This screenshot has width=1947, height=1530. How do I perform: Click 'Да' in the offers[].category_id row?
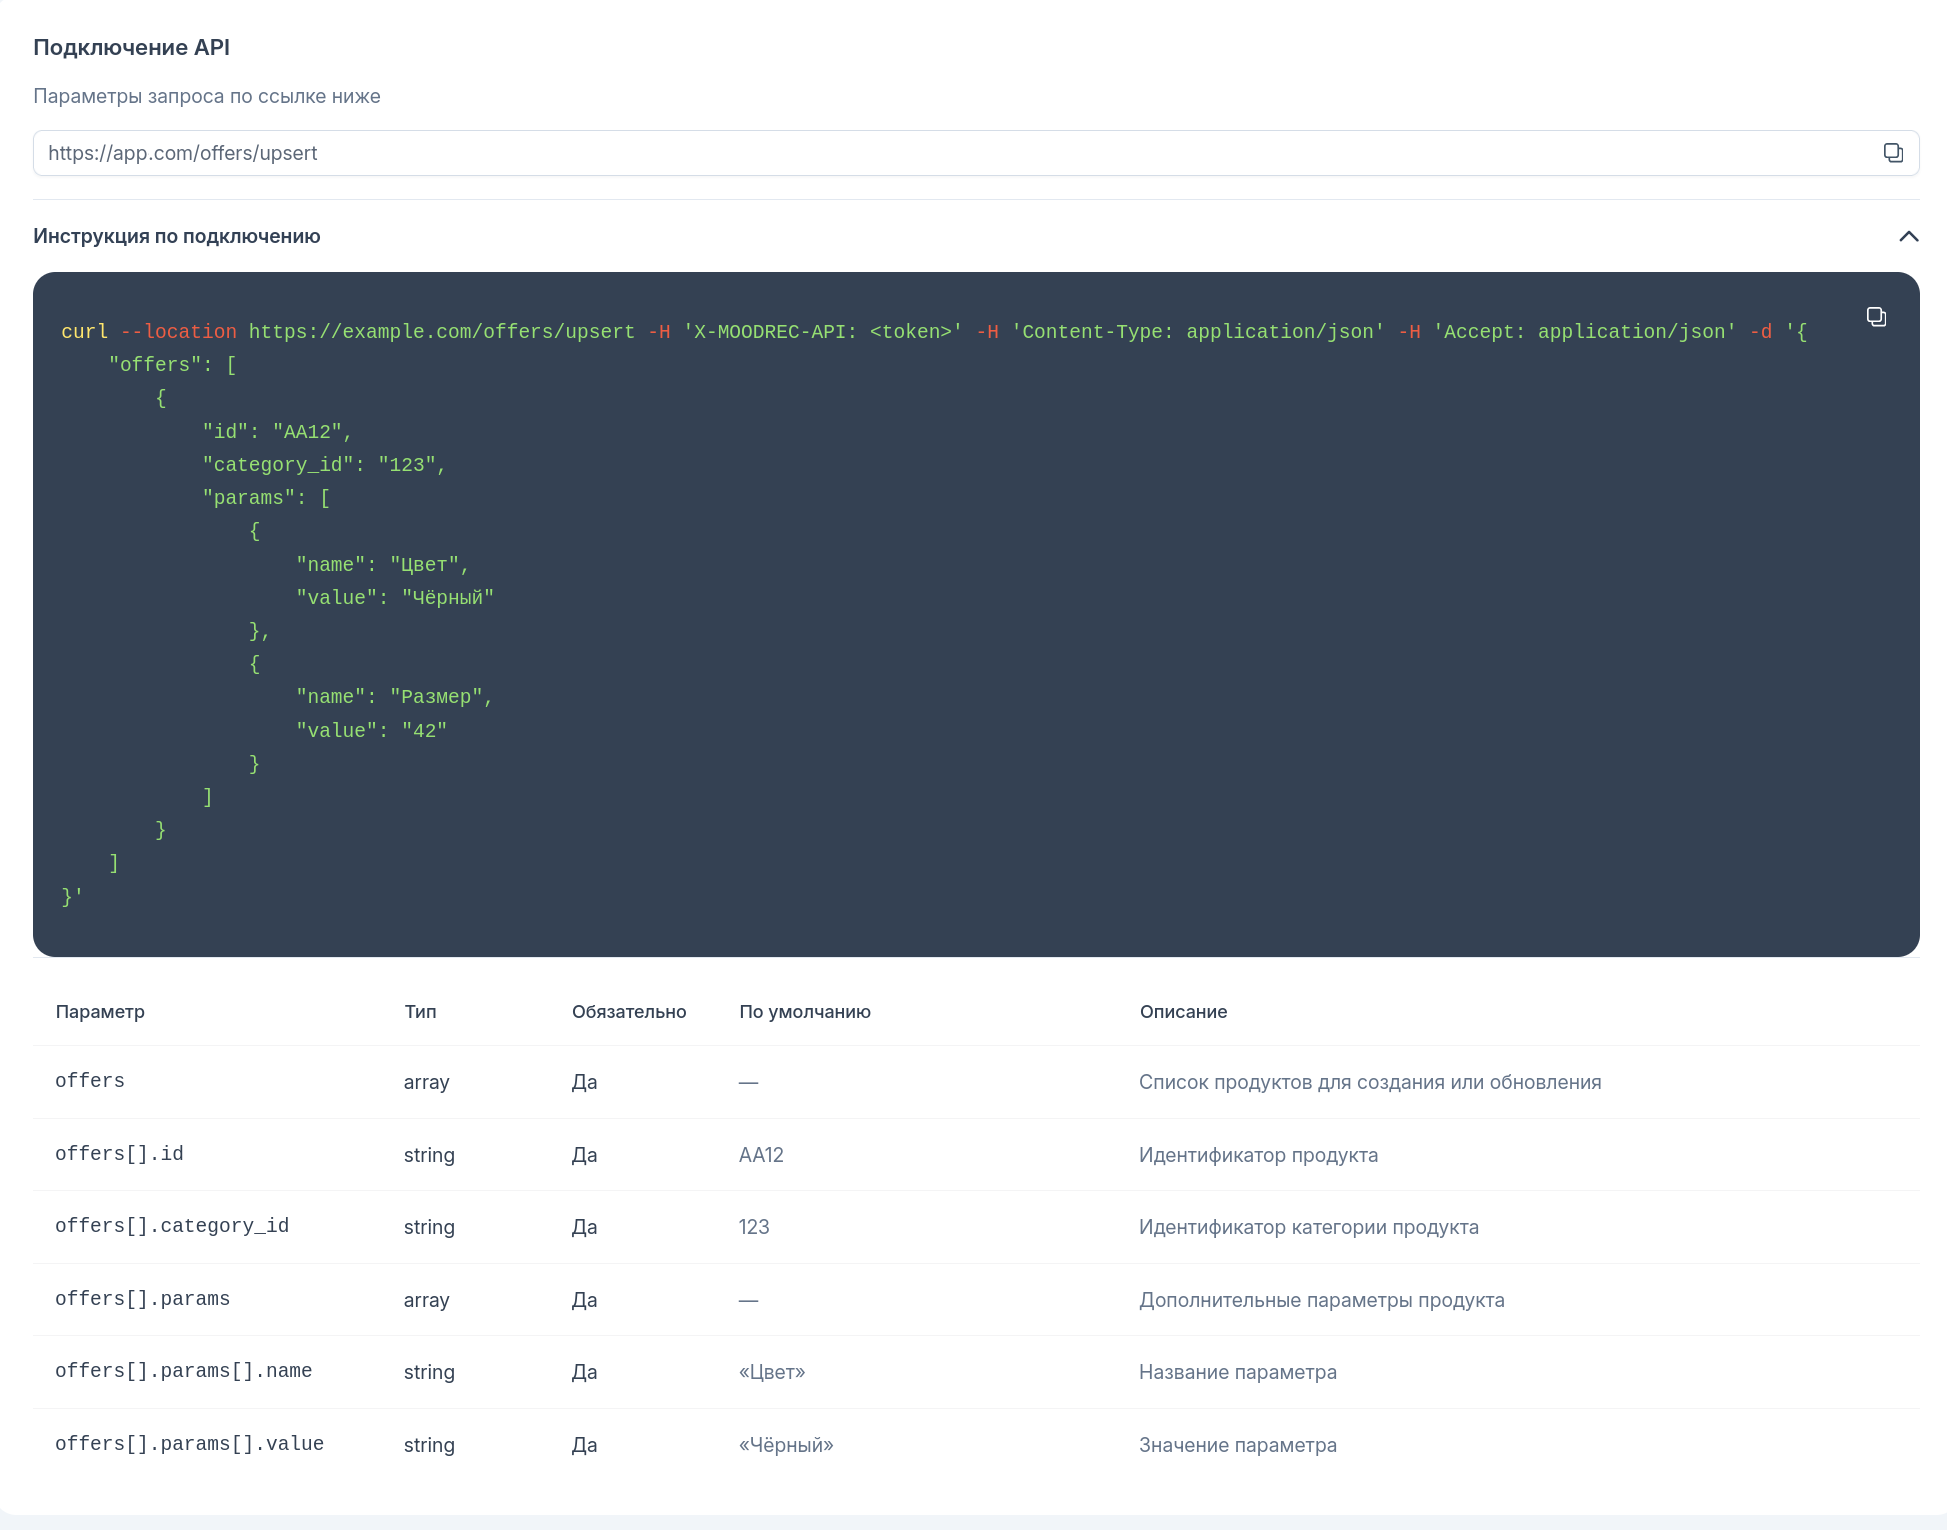[x=584, y=1227]
